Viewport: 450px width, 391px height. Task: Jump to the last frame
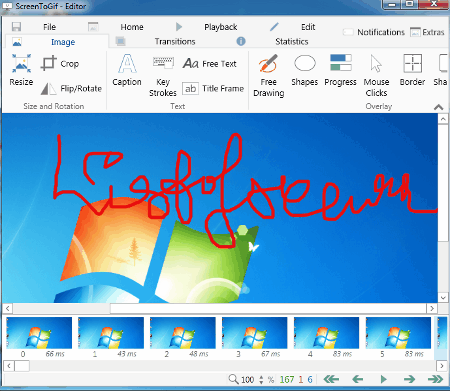tap(436, 379)
